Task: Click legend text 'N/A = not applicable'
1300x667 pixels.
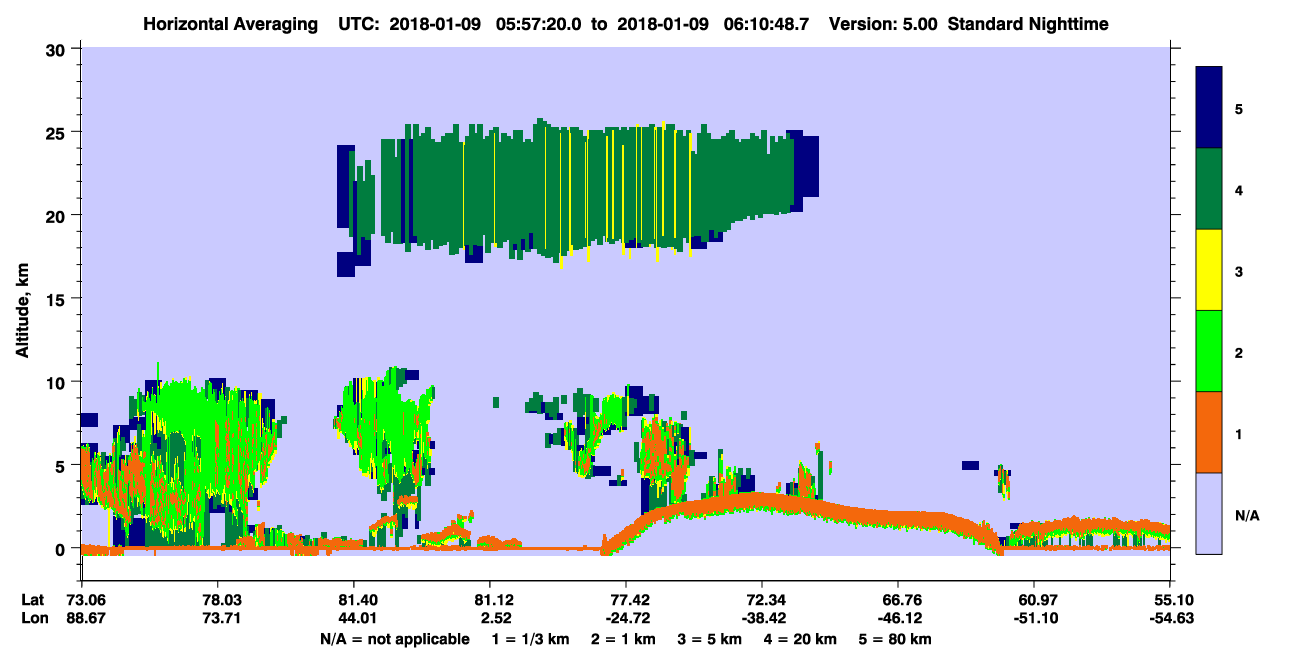Action: pyautogui.click(x=394, y=639)
